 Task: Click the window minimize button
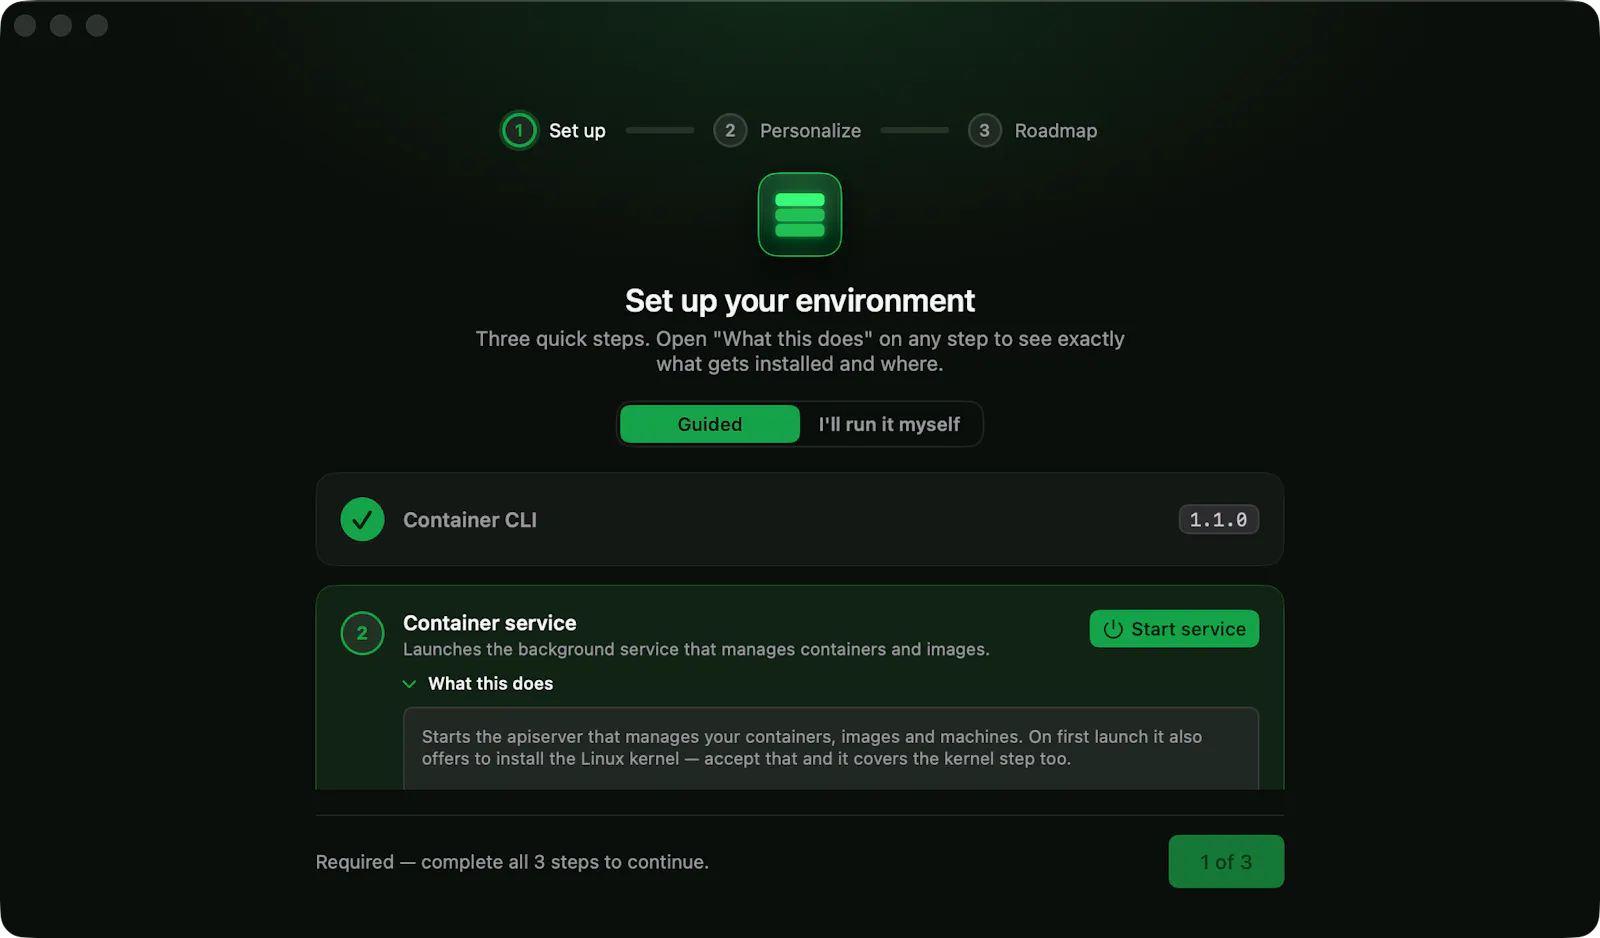tap(61, 25)
